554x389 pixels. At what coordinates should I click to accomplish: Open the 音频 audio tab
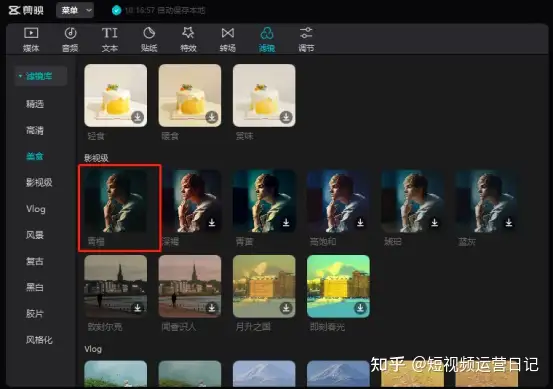pos(70,40)
